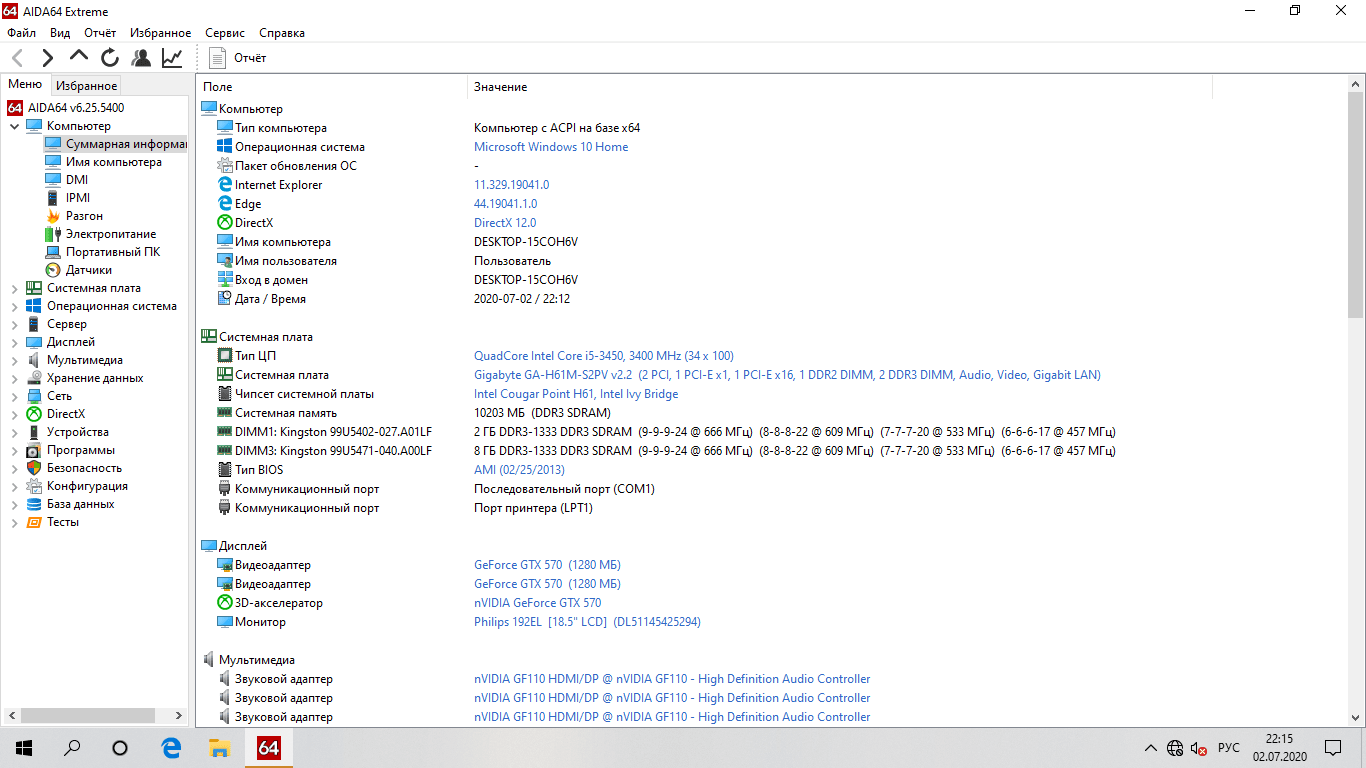Viewport: 1366px width, 768px height.
Task: Click the Тесты benchmark icon
Action: [34, 522]
